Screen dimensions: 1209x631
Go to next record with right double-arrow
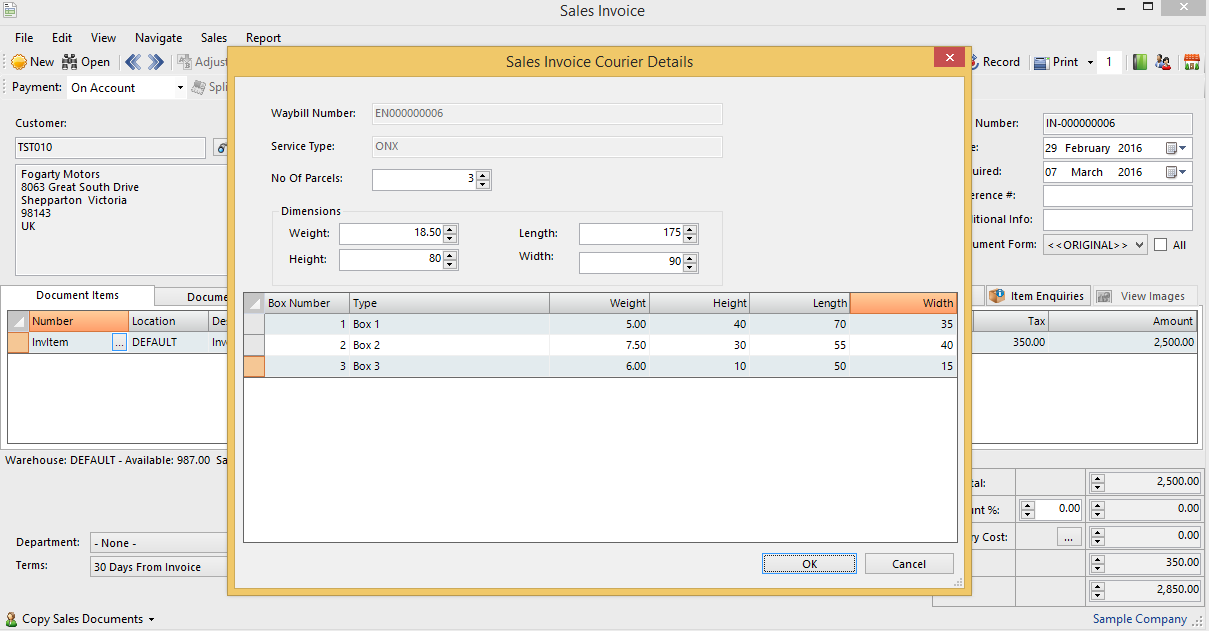pos(156,62)
